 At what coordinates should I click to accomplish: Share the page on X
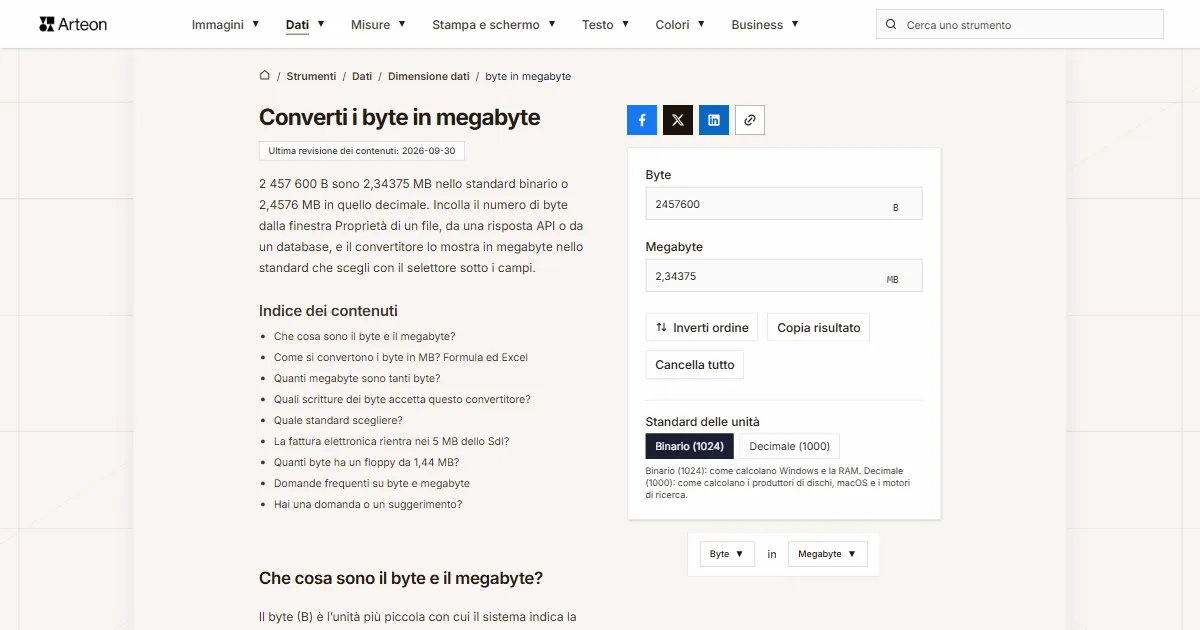(x=678, y=120)
